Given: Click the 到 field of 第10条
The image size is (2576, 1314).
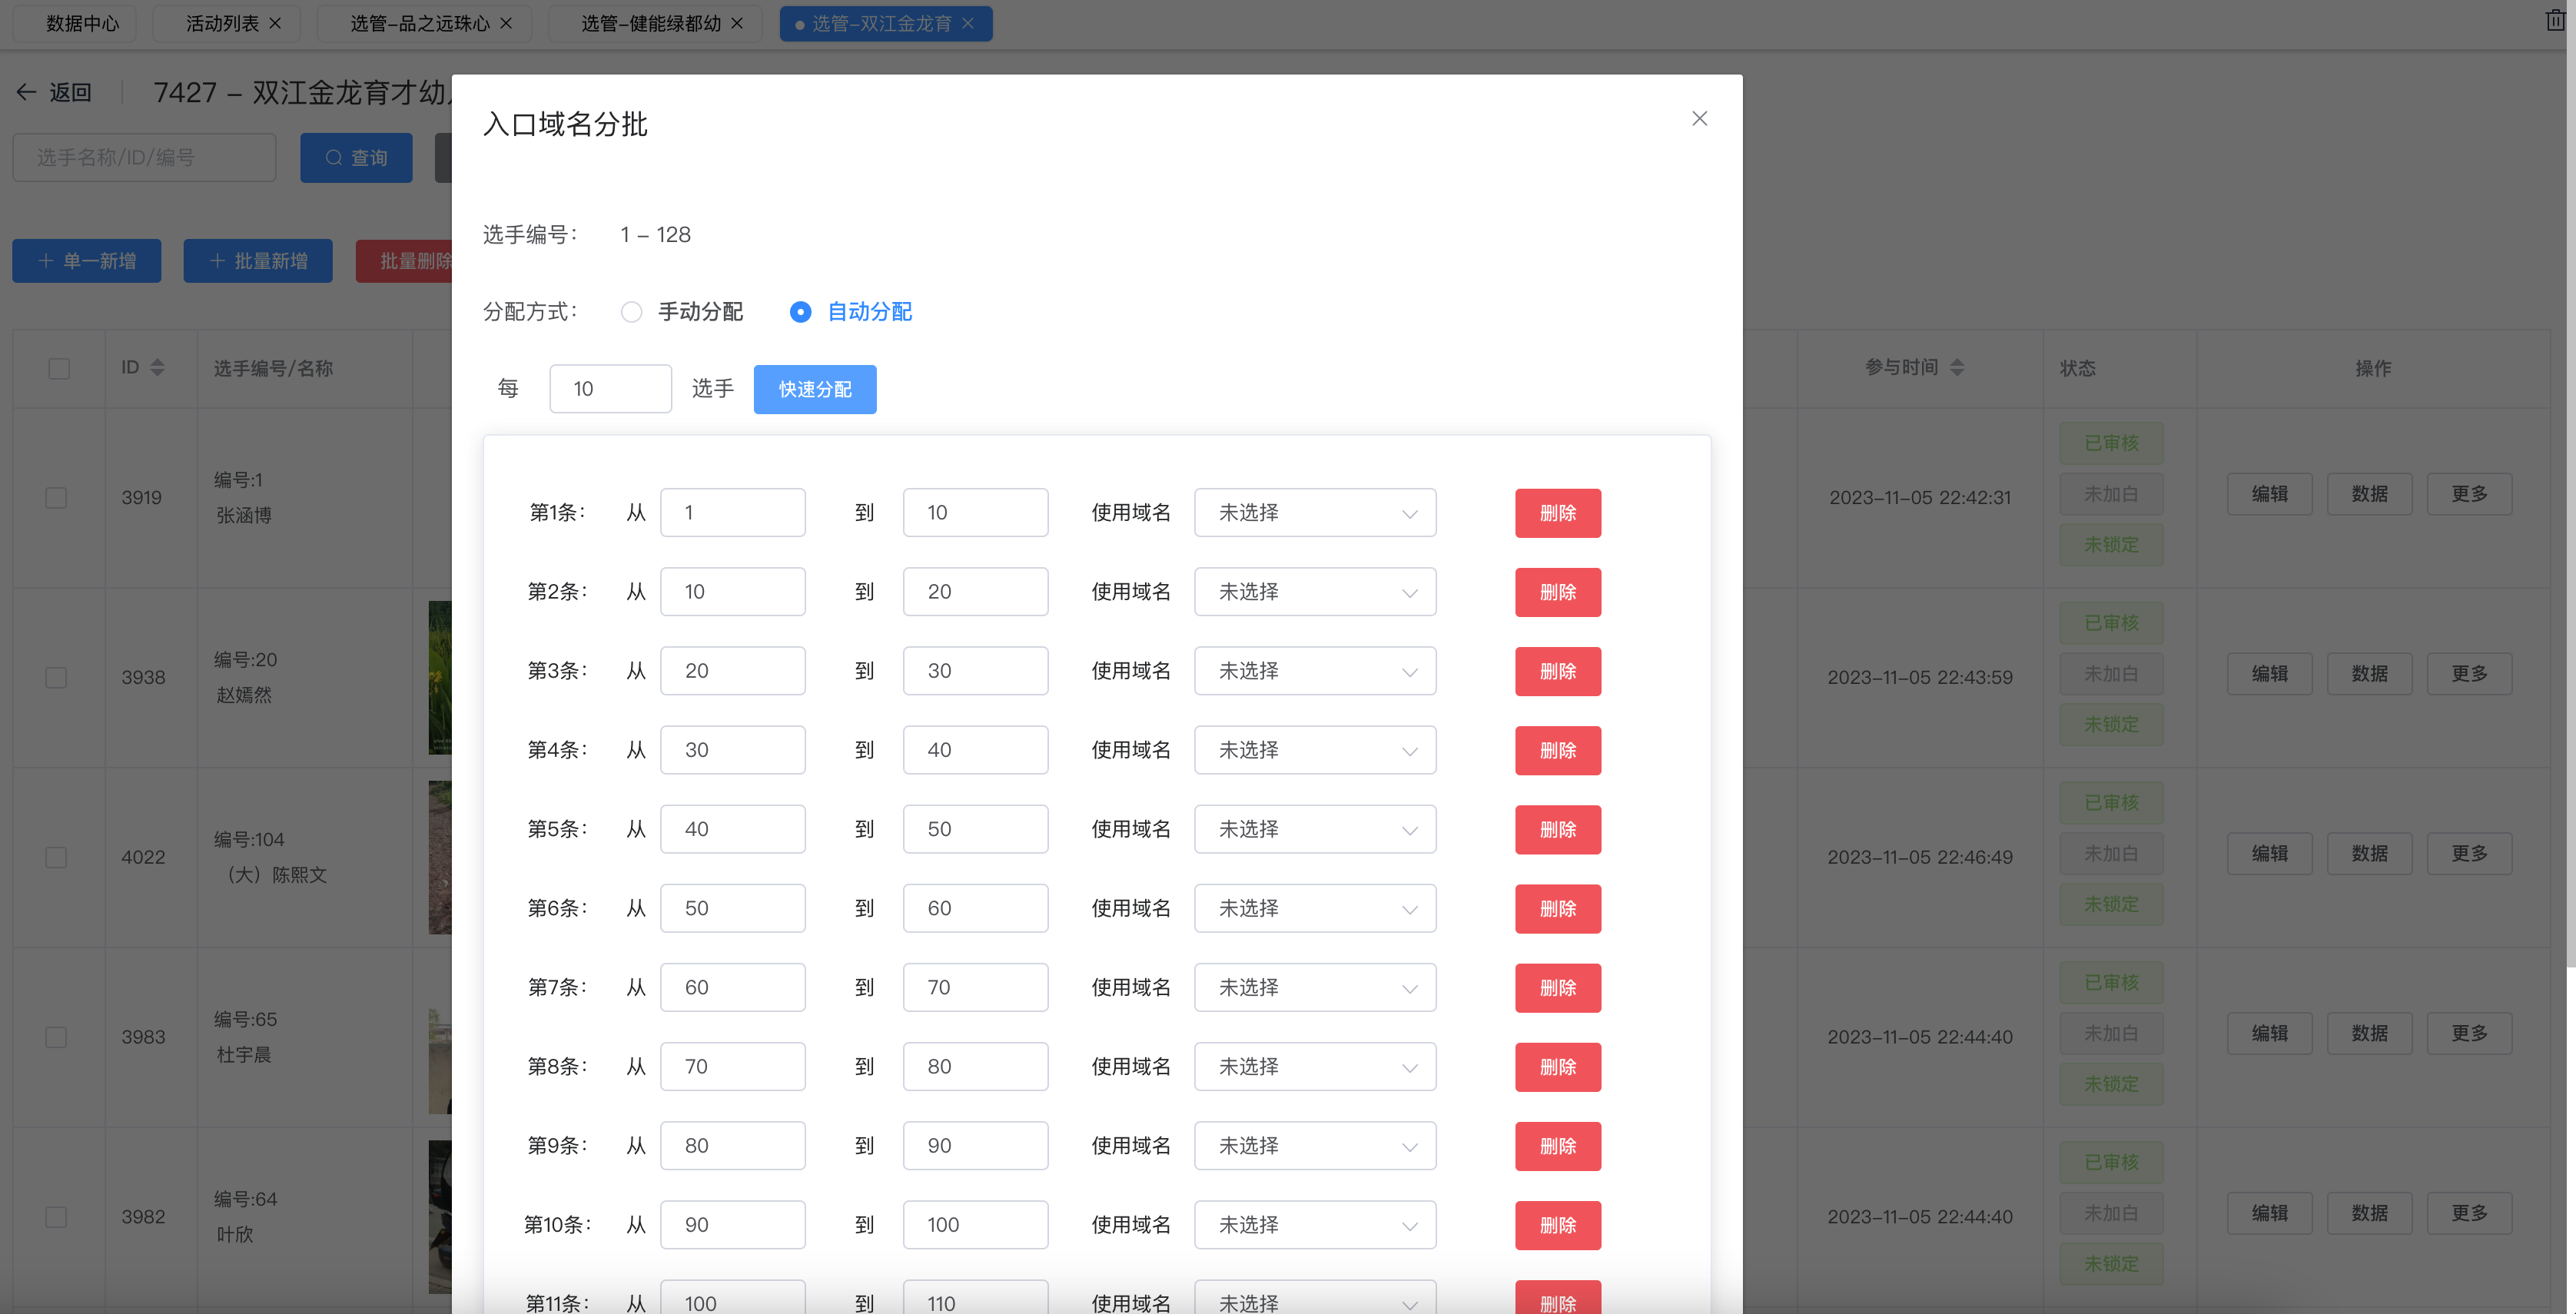Looking at the screenshot, I should click(x=975, y=1224).
